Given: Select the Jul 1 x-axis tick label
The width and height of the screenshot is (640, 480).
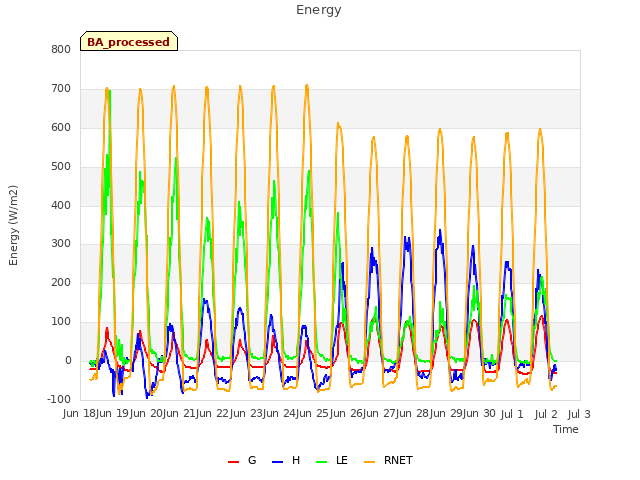Looking at the screenshot, I should pos(512,414).
